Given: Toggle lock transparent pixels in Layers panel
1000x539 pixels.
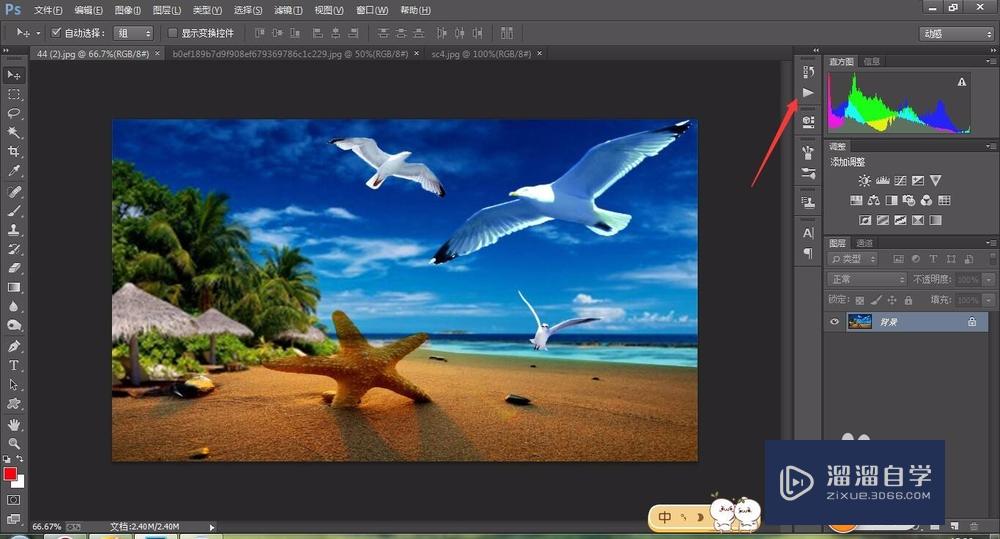Looking at the screenshot, I should pos(860,300).
